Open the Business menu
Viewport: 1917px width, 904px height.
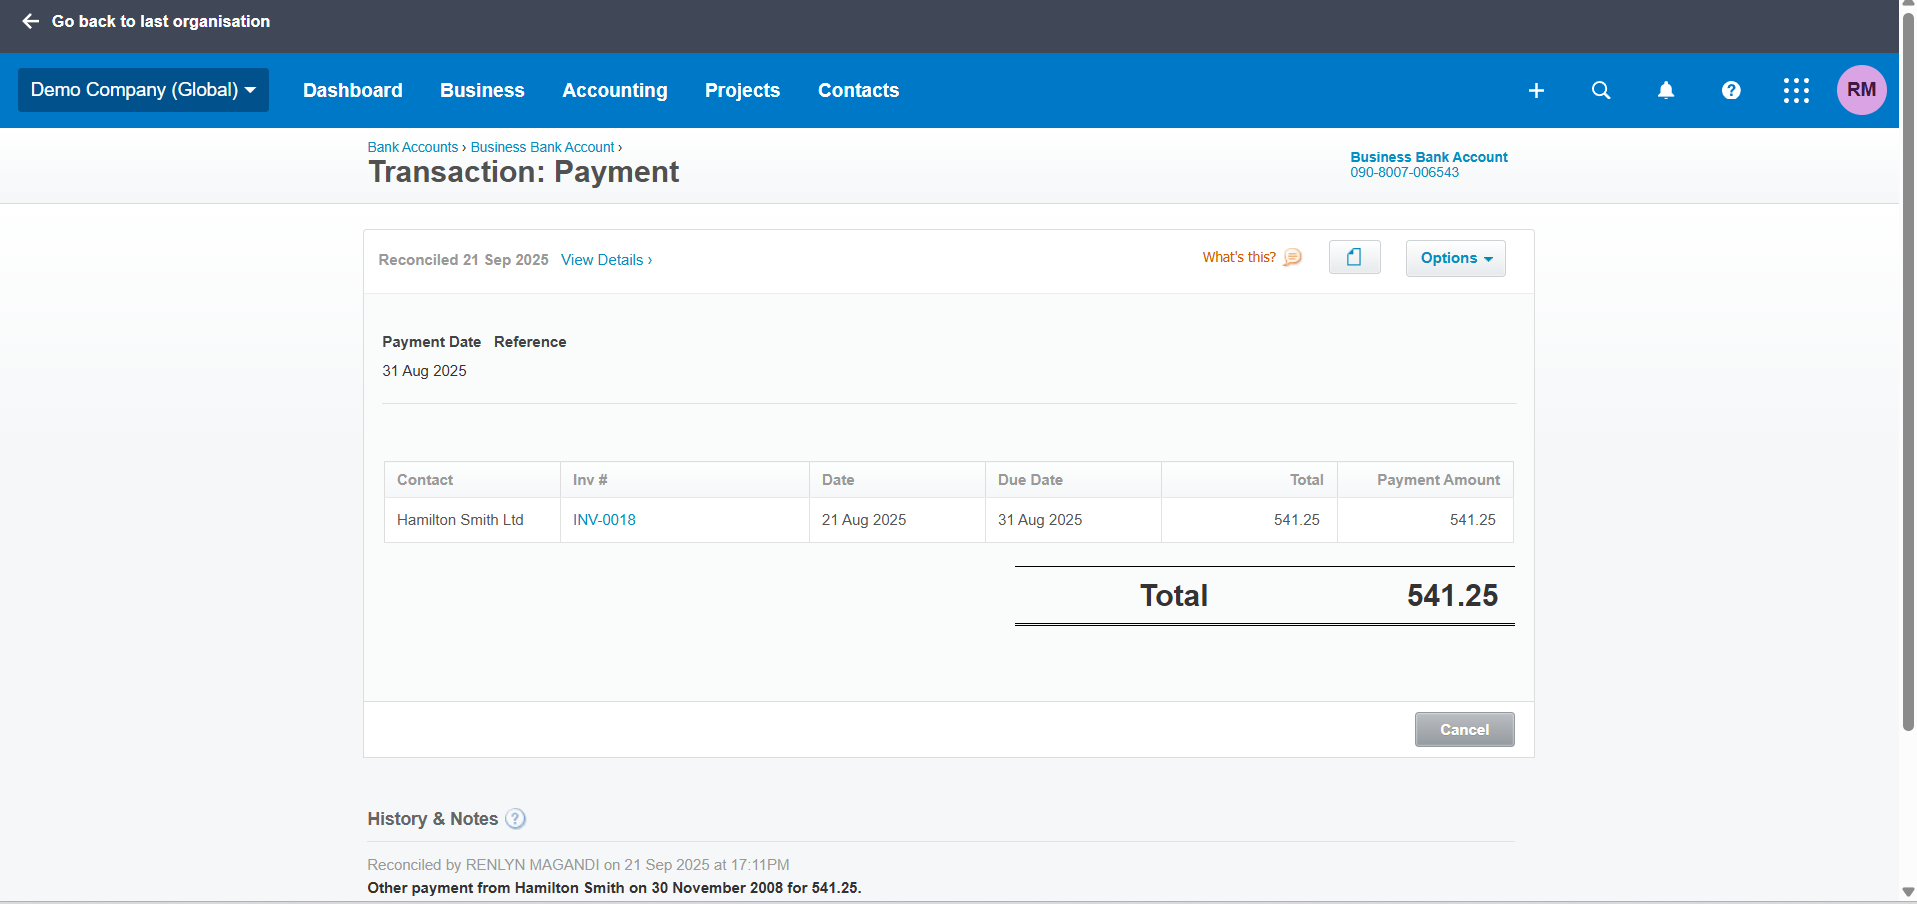click(482, 91)
